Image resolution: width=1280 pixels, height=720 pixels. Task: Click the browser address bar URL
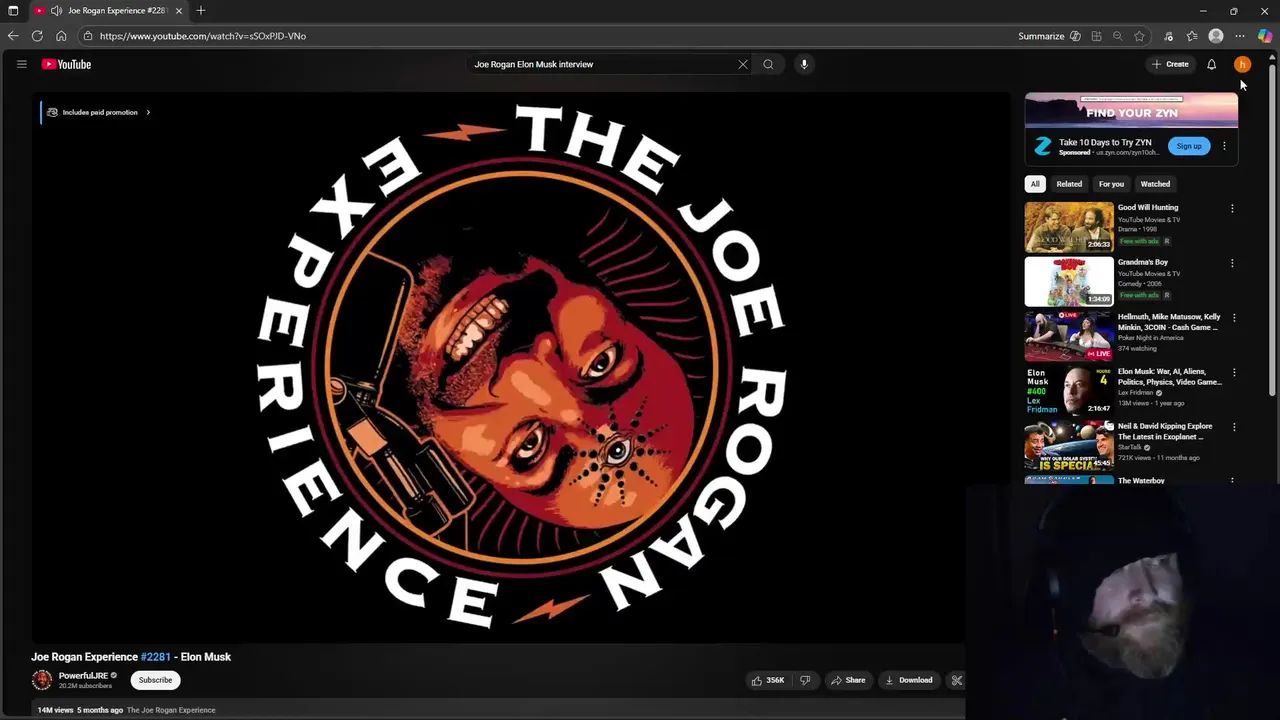coord(203,36)
